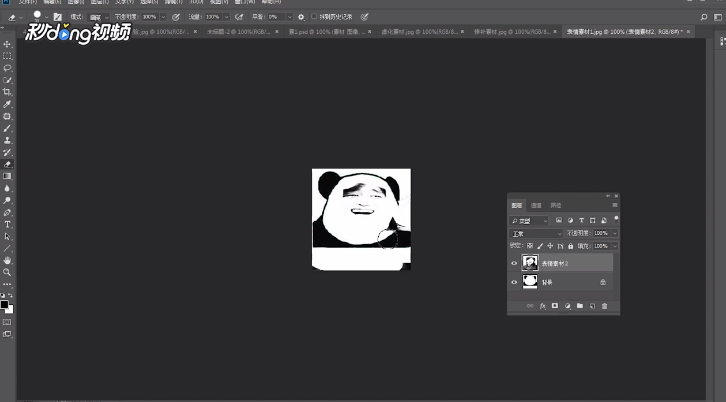Select the Zoom tool
726x402 pixels.
7,272
